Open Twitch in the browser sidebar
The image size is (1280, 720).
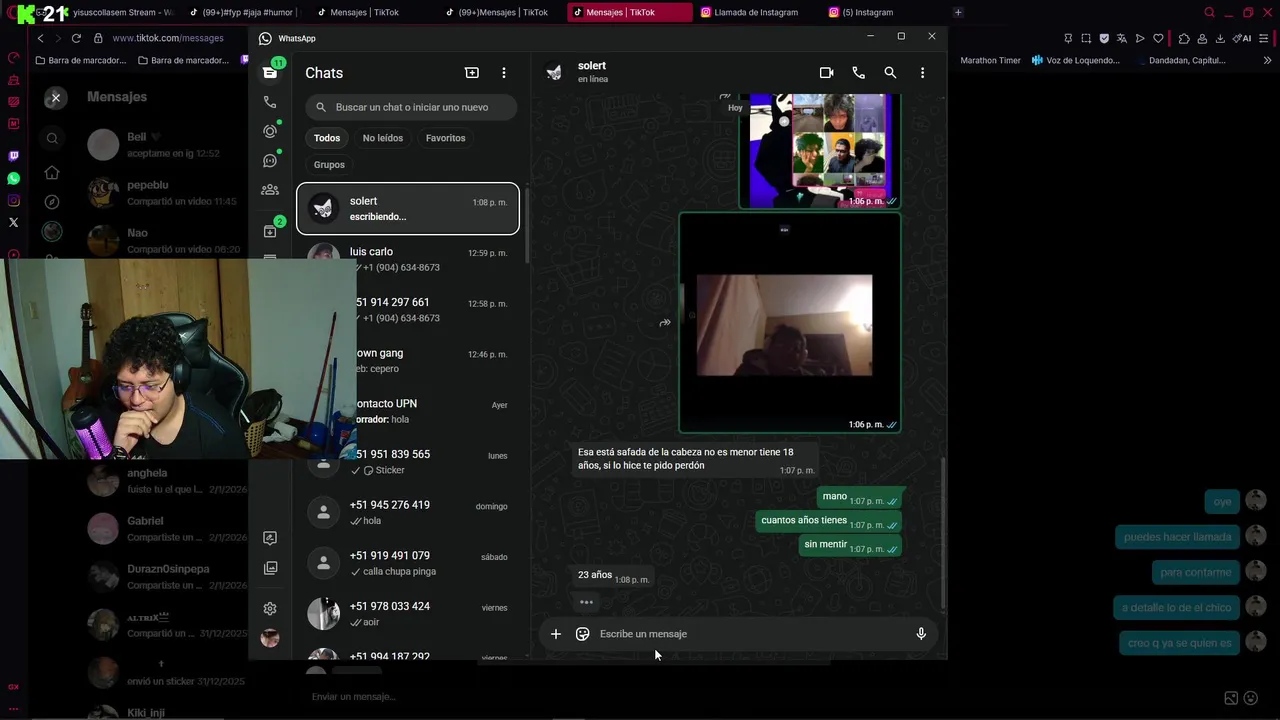click(13, 156)
